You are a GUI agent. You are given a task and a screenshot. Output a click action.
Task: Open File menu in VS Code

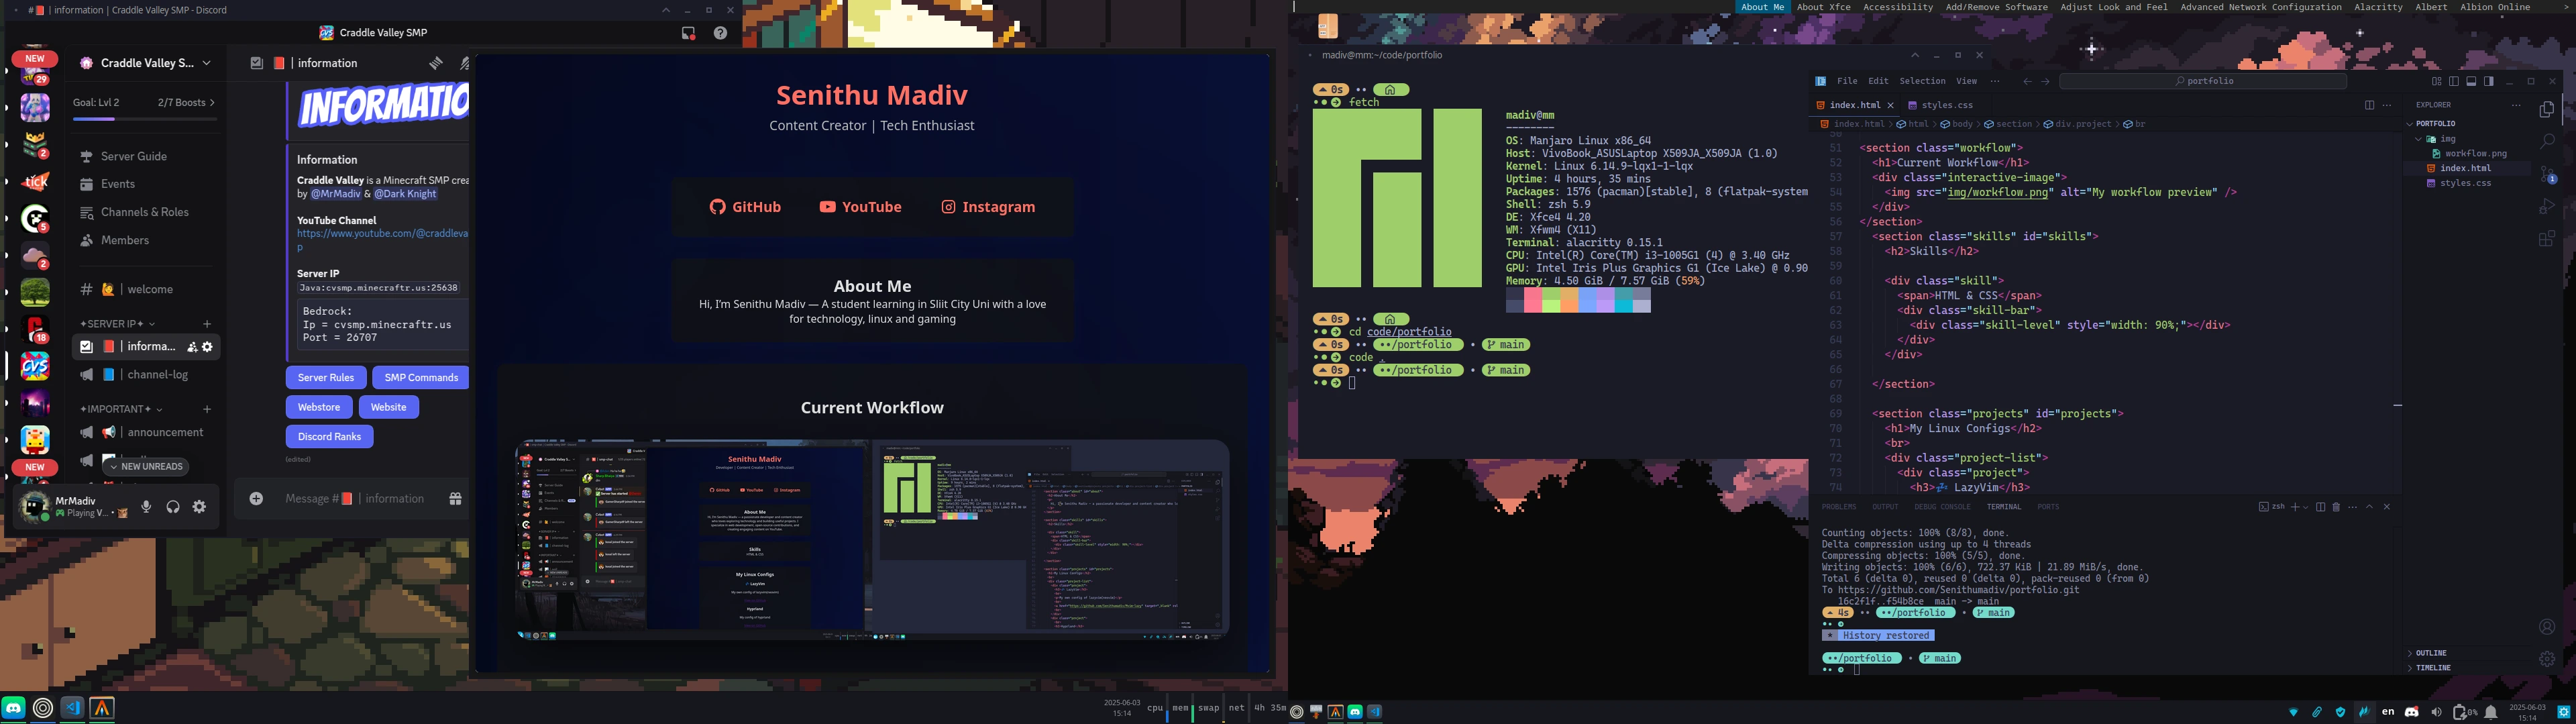click(1847, 82)
